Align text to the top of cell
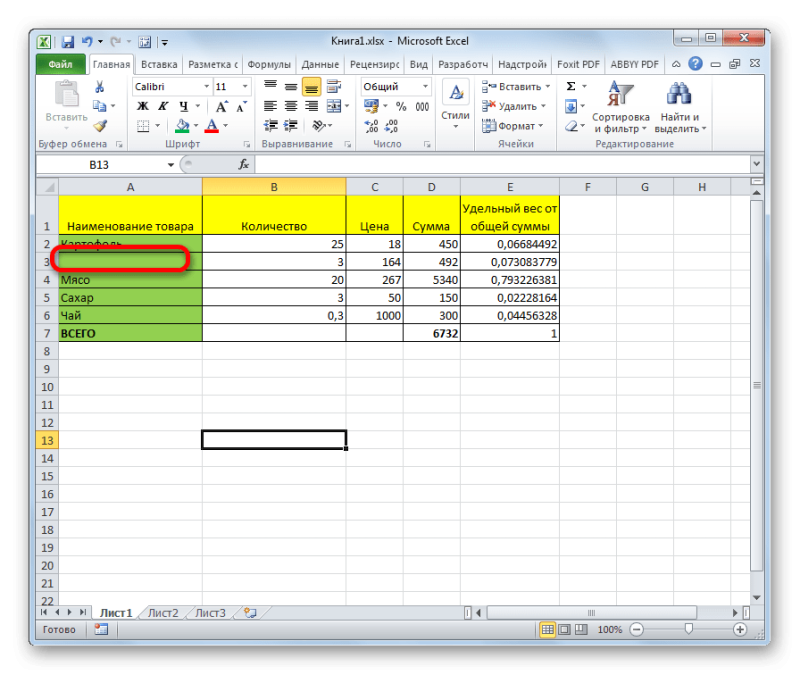800x675 pixels. pyautogui.click(x=270, y=87)
